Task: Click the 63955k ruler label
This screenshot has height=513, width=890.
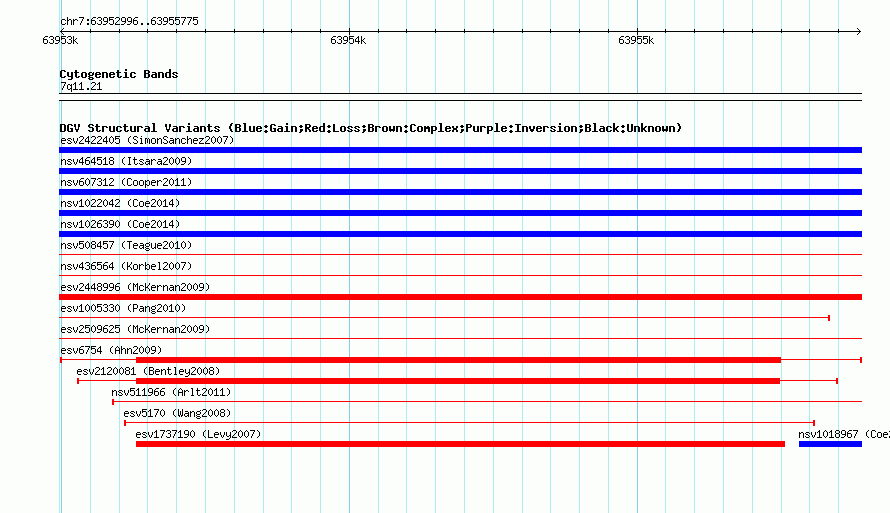Action: coord(636,40)
